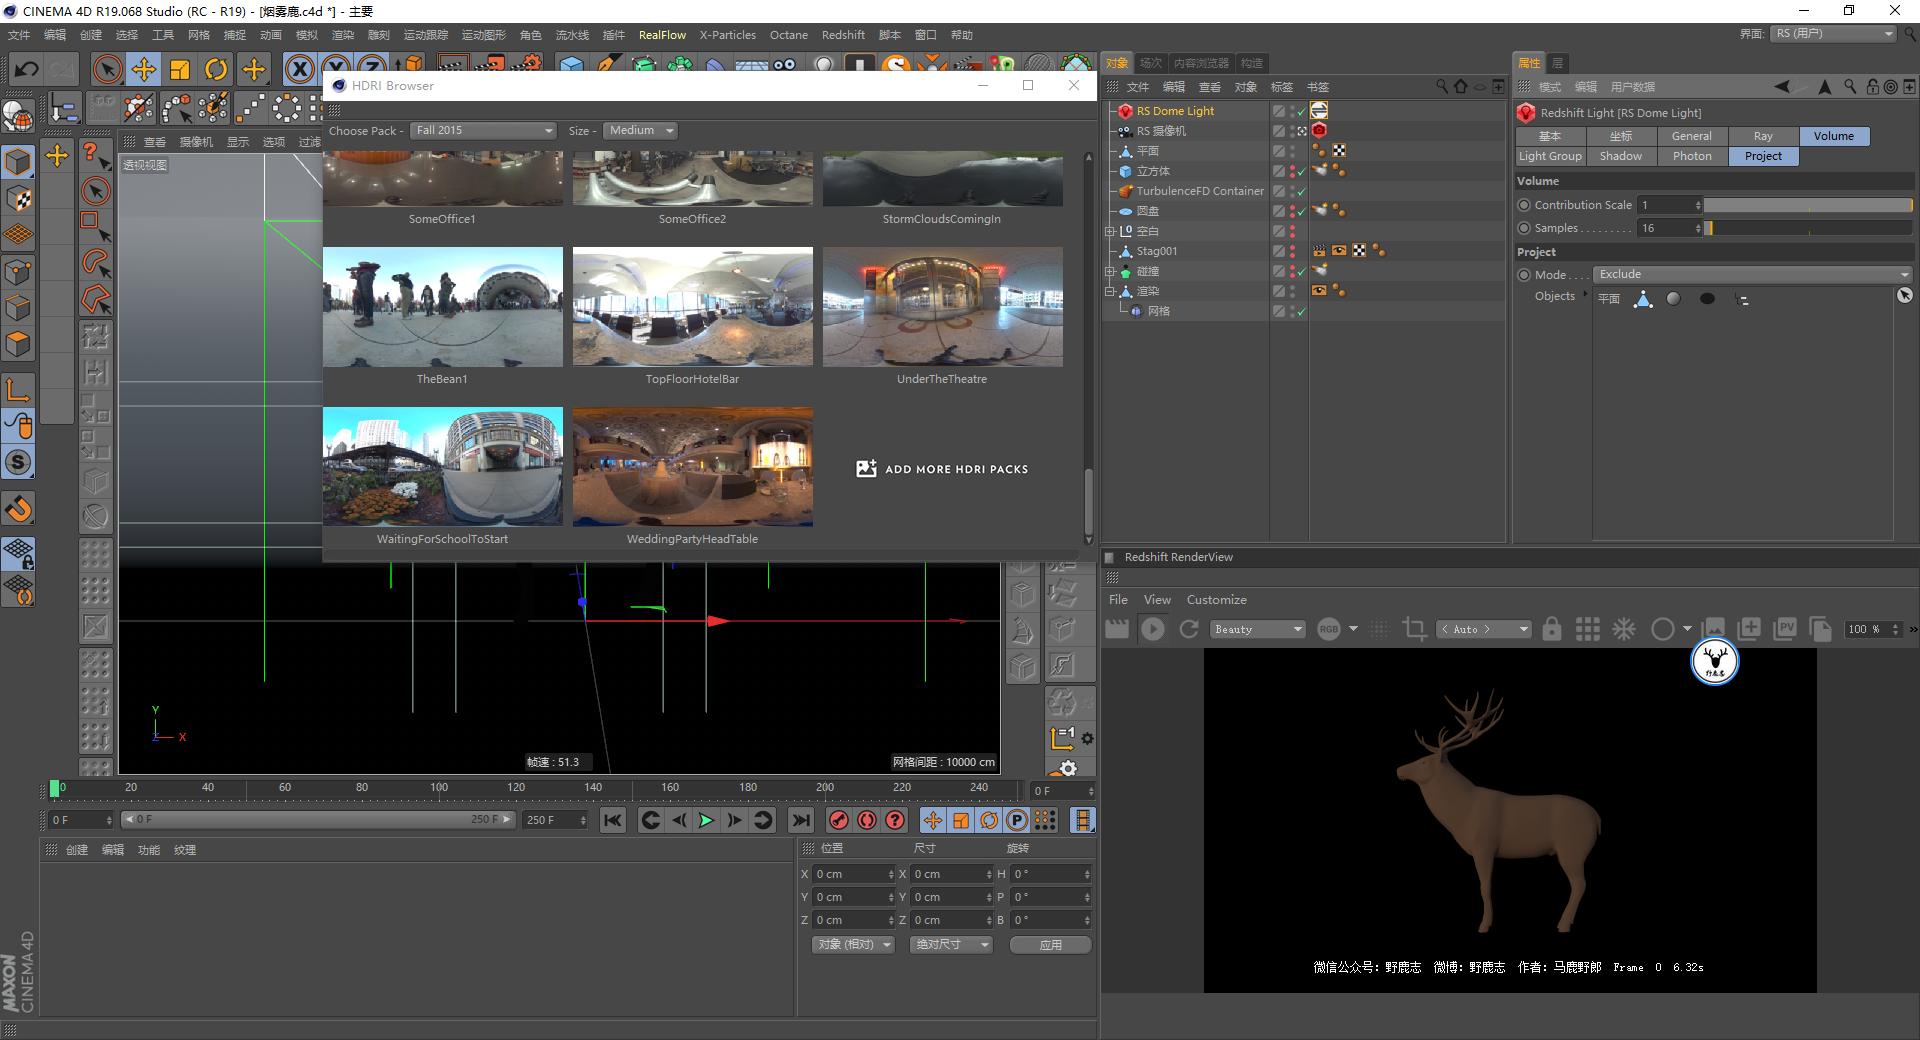The width and height of the screenshot is (1920, 1040).
Task: Click the snapshot snowflake icon in RenderView
Action: click(1625, 629)
